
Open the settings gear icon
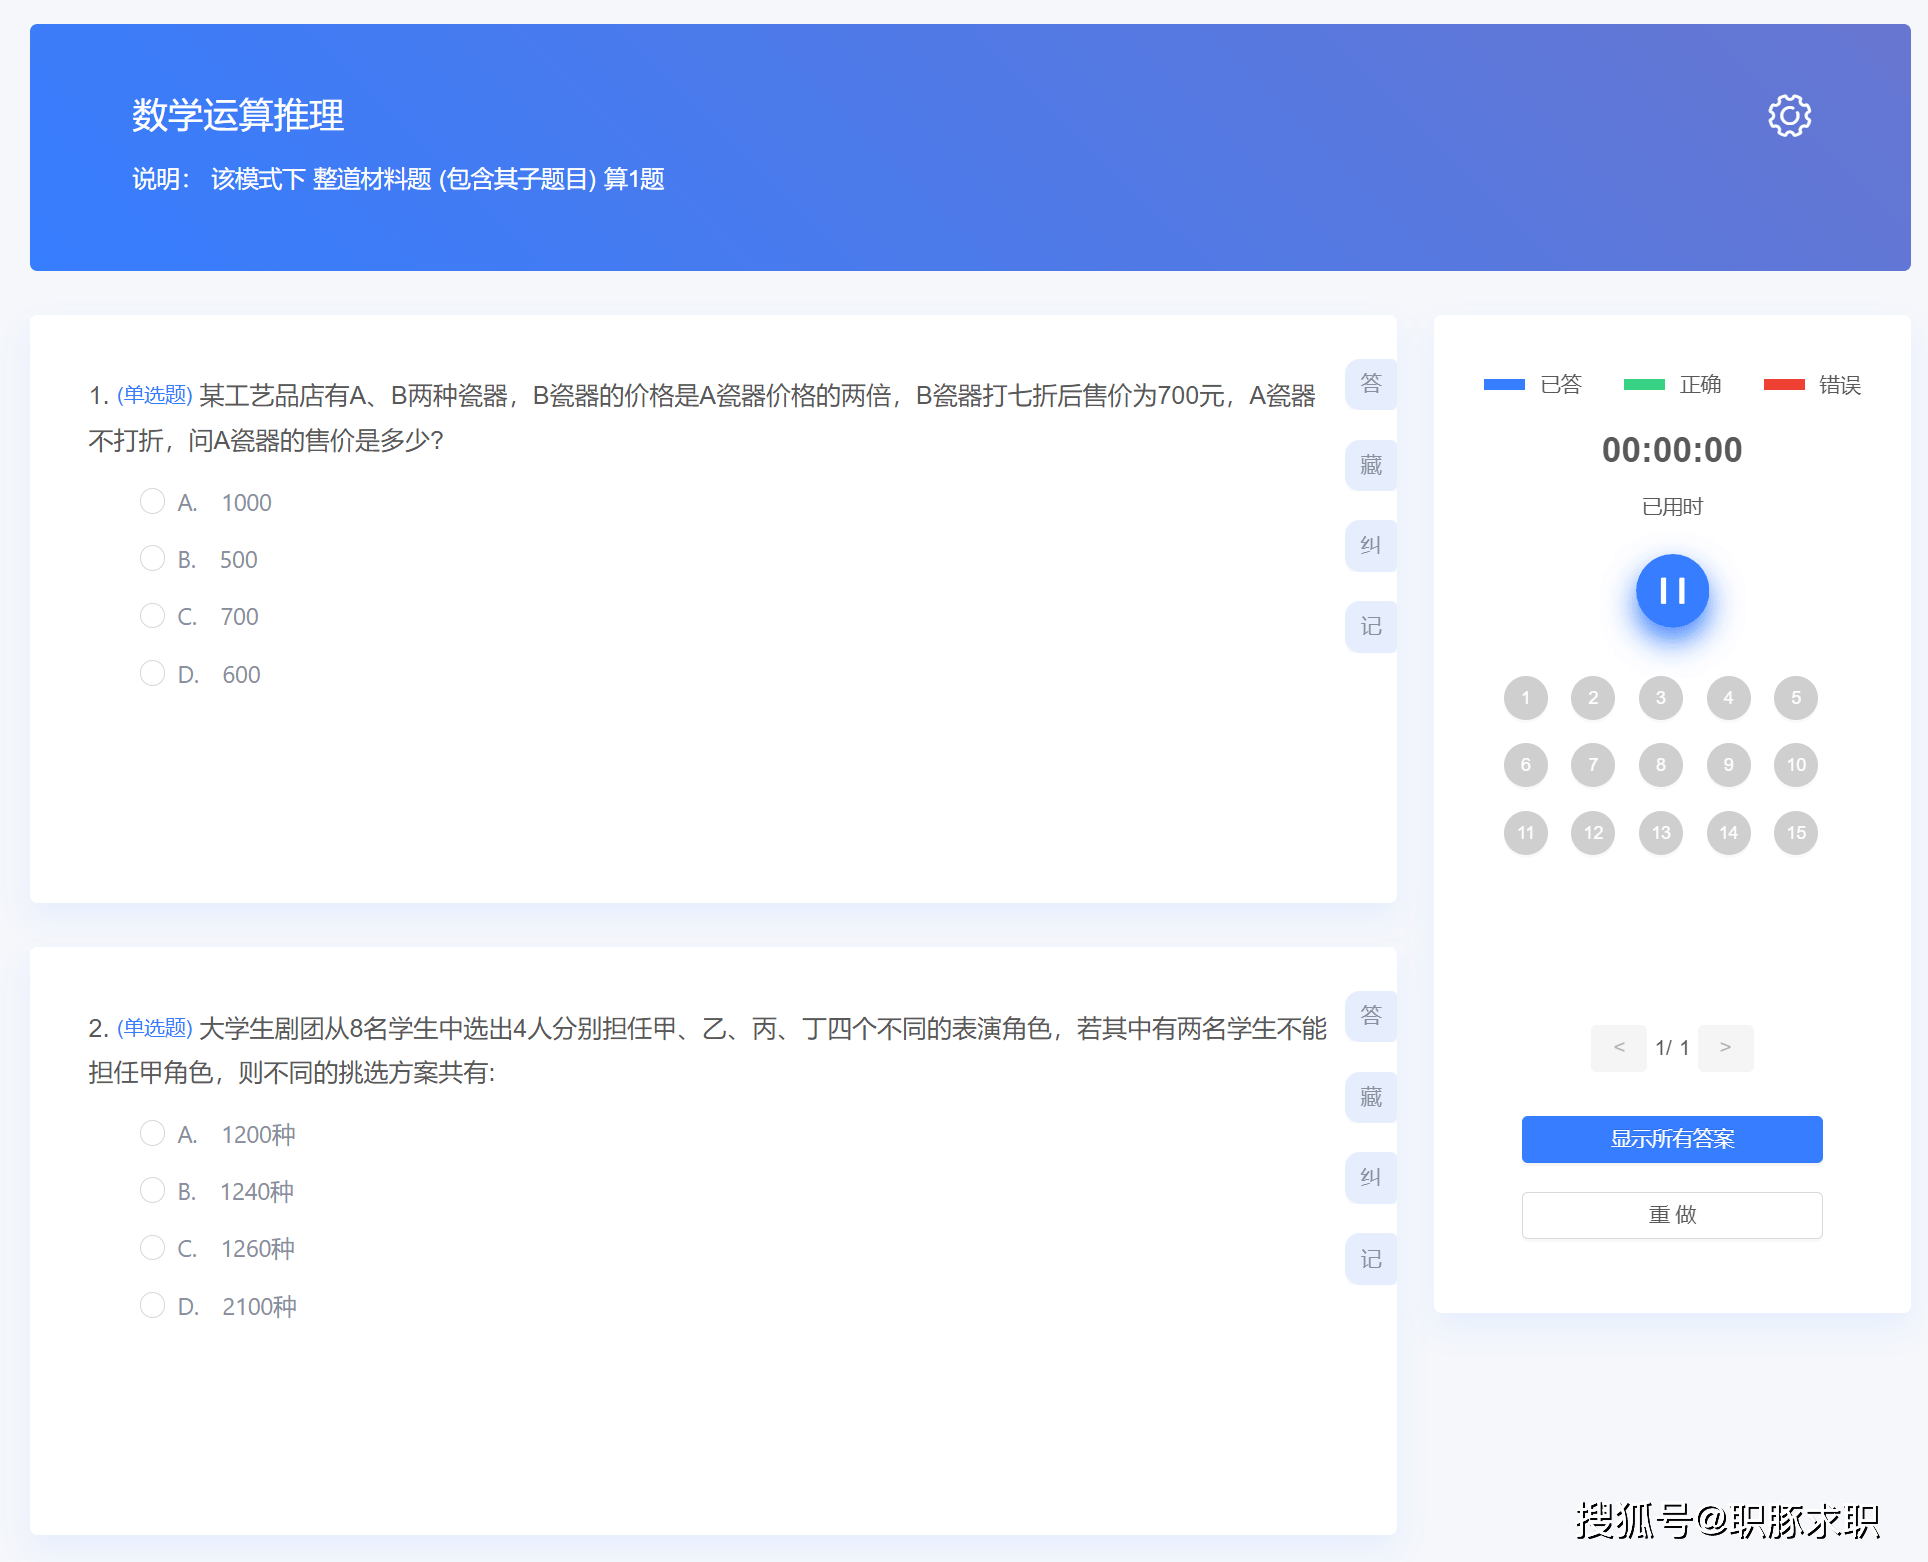click(x=1789, y=116)
